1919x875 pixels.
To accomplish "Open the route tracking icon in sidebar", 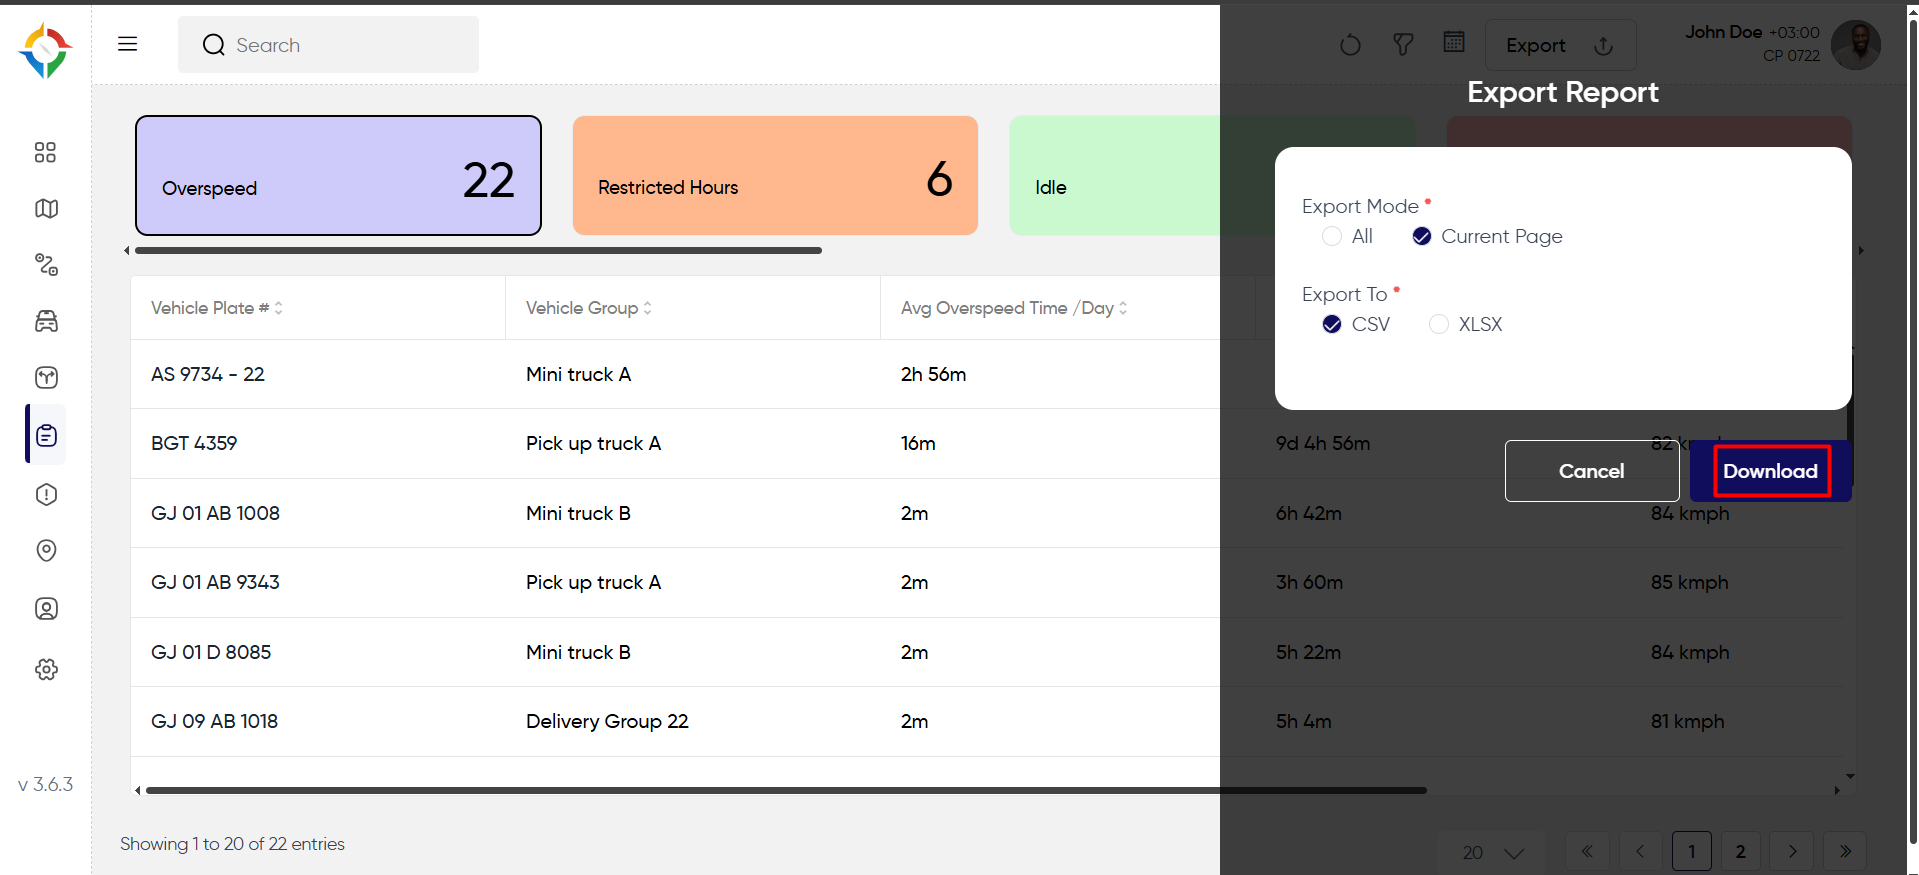I will [x=46, y=265].
